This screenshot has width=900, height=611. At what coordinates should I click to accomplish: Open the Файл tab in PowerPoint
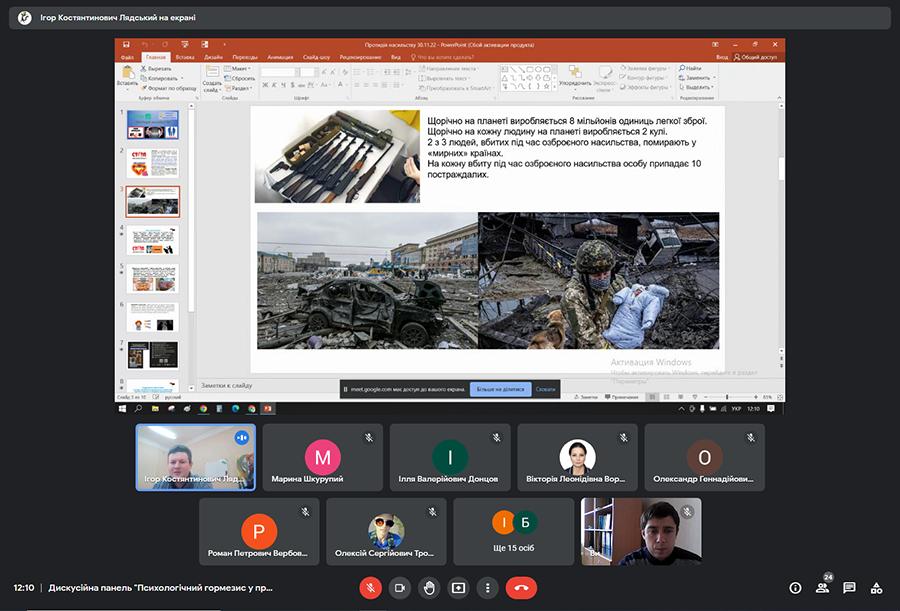tap(127, 57)
